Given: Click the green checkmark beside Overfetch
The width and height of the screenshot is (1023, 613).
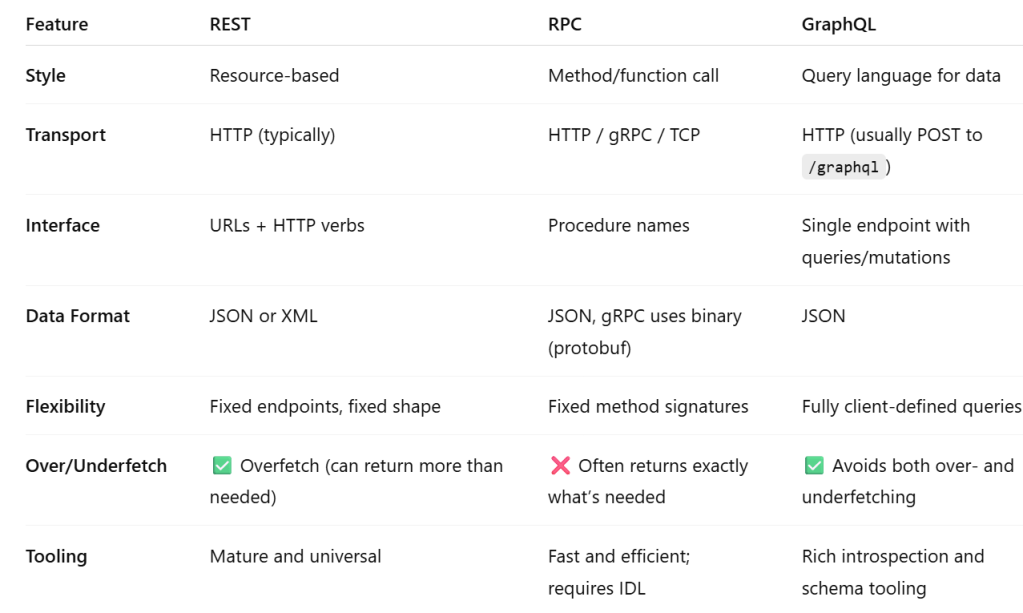Looking at the screenshot, I should (222, 466).
